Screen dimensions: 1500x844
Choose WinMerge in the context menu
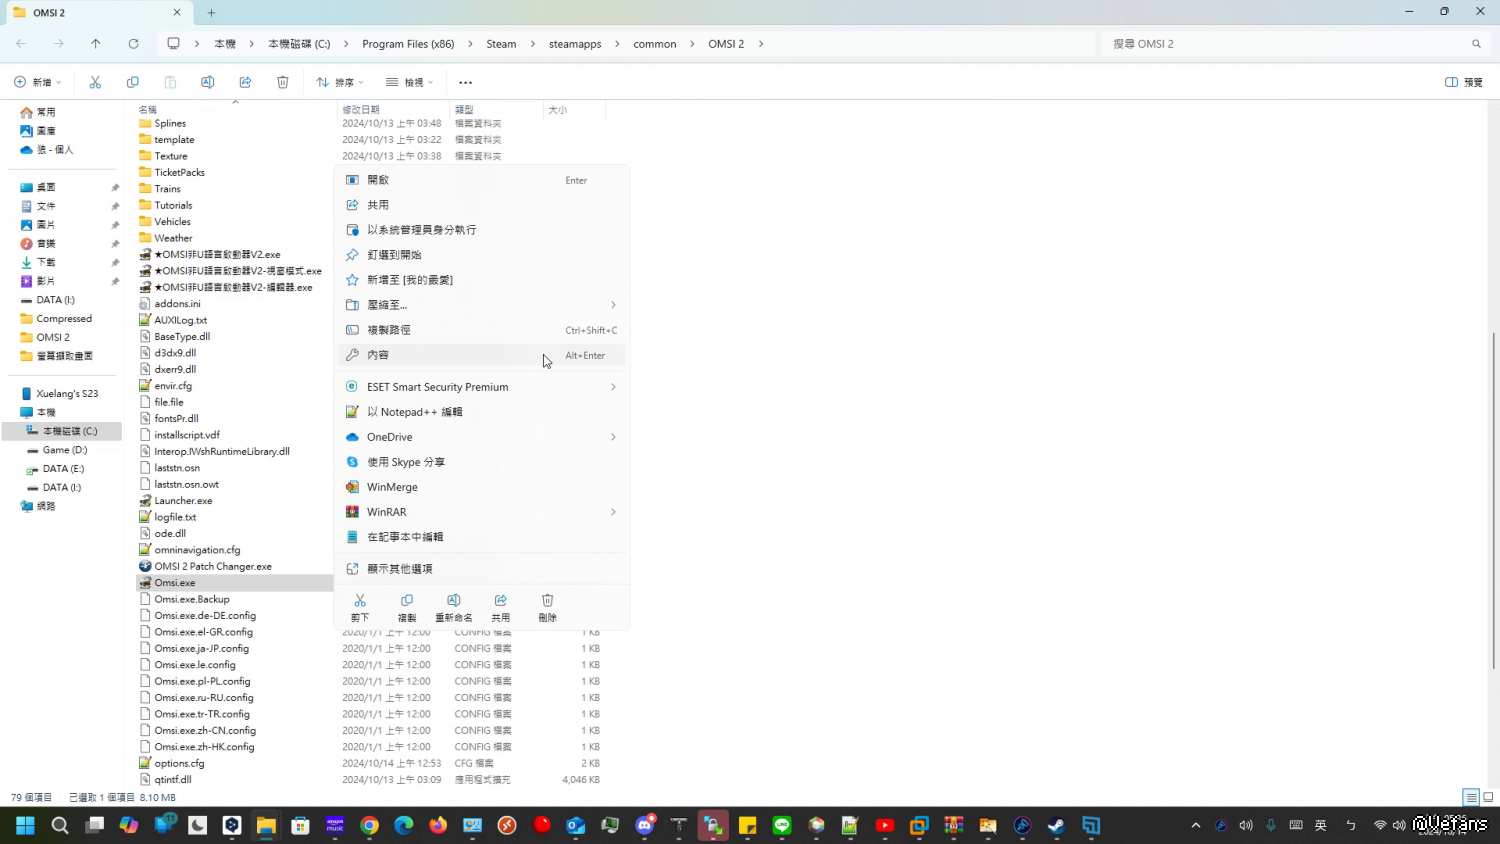pos(482,487)
